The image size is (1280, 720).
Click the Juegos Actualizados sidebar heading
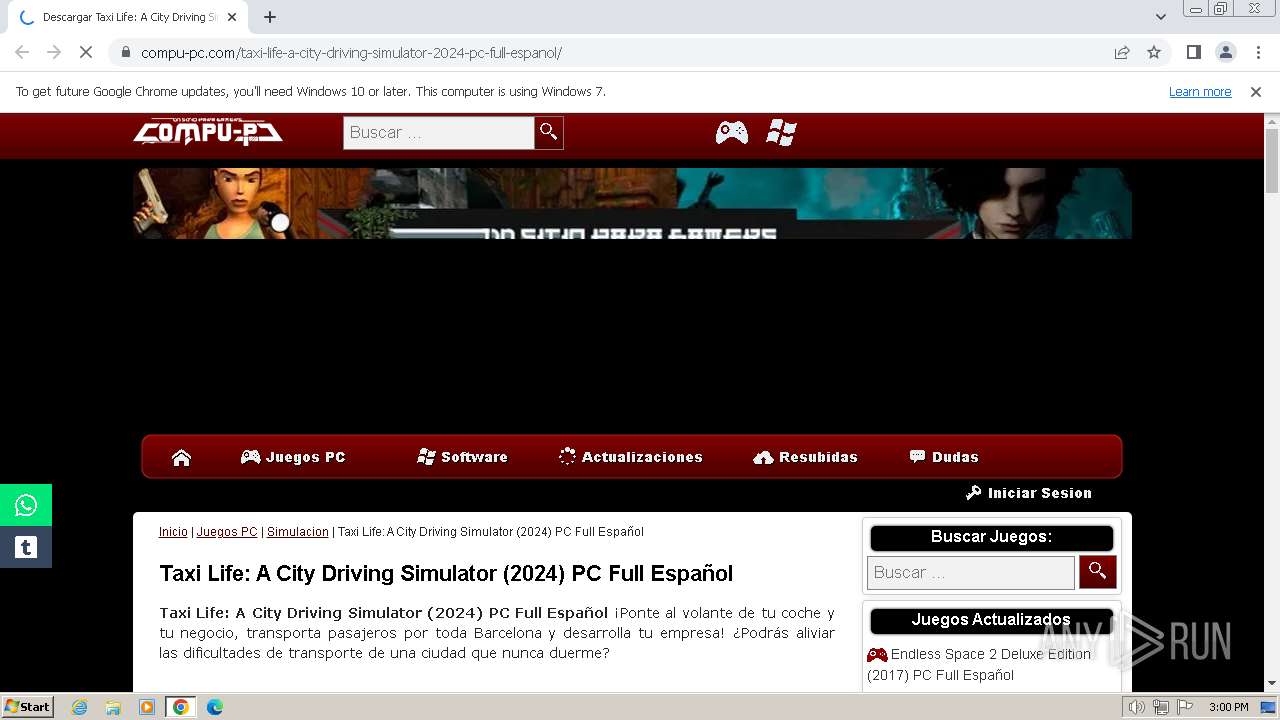991,620
